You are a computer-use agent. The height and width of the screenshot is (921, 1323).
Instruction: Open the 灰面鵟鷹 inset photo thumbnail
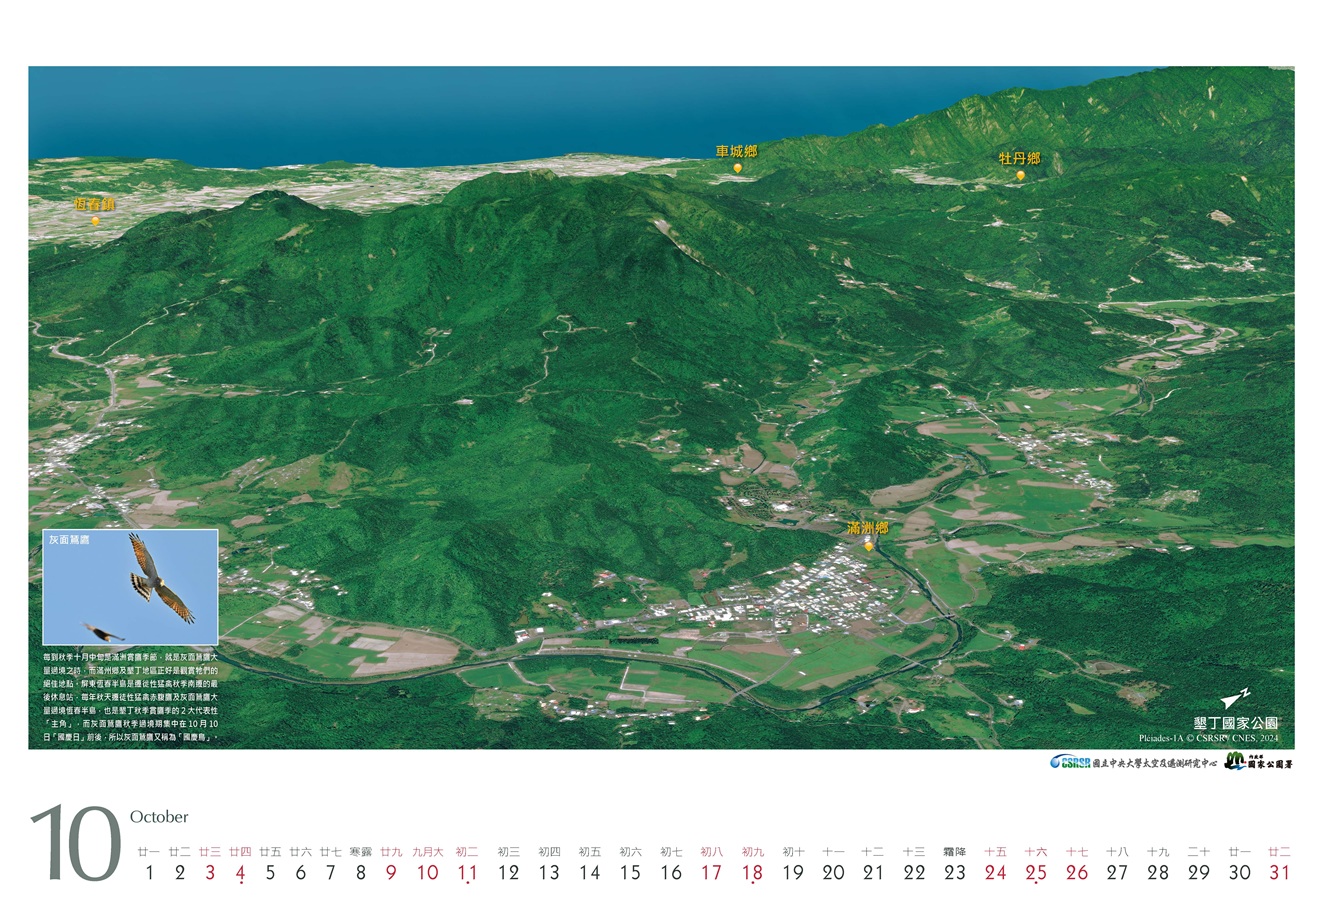tap(130, 587)
